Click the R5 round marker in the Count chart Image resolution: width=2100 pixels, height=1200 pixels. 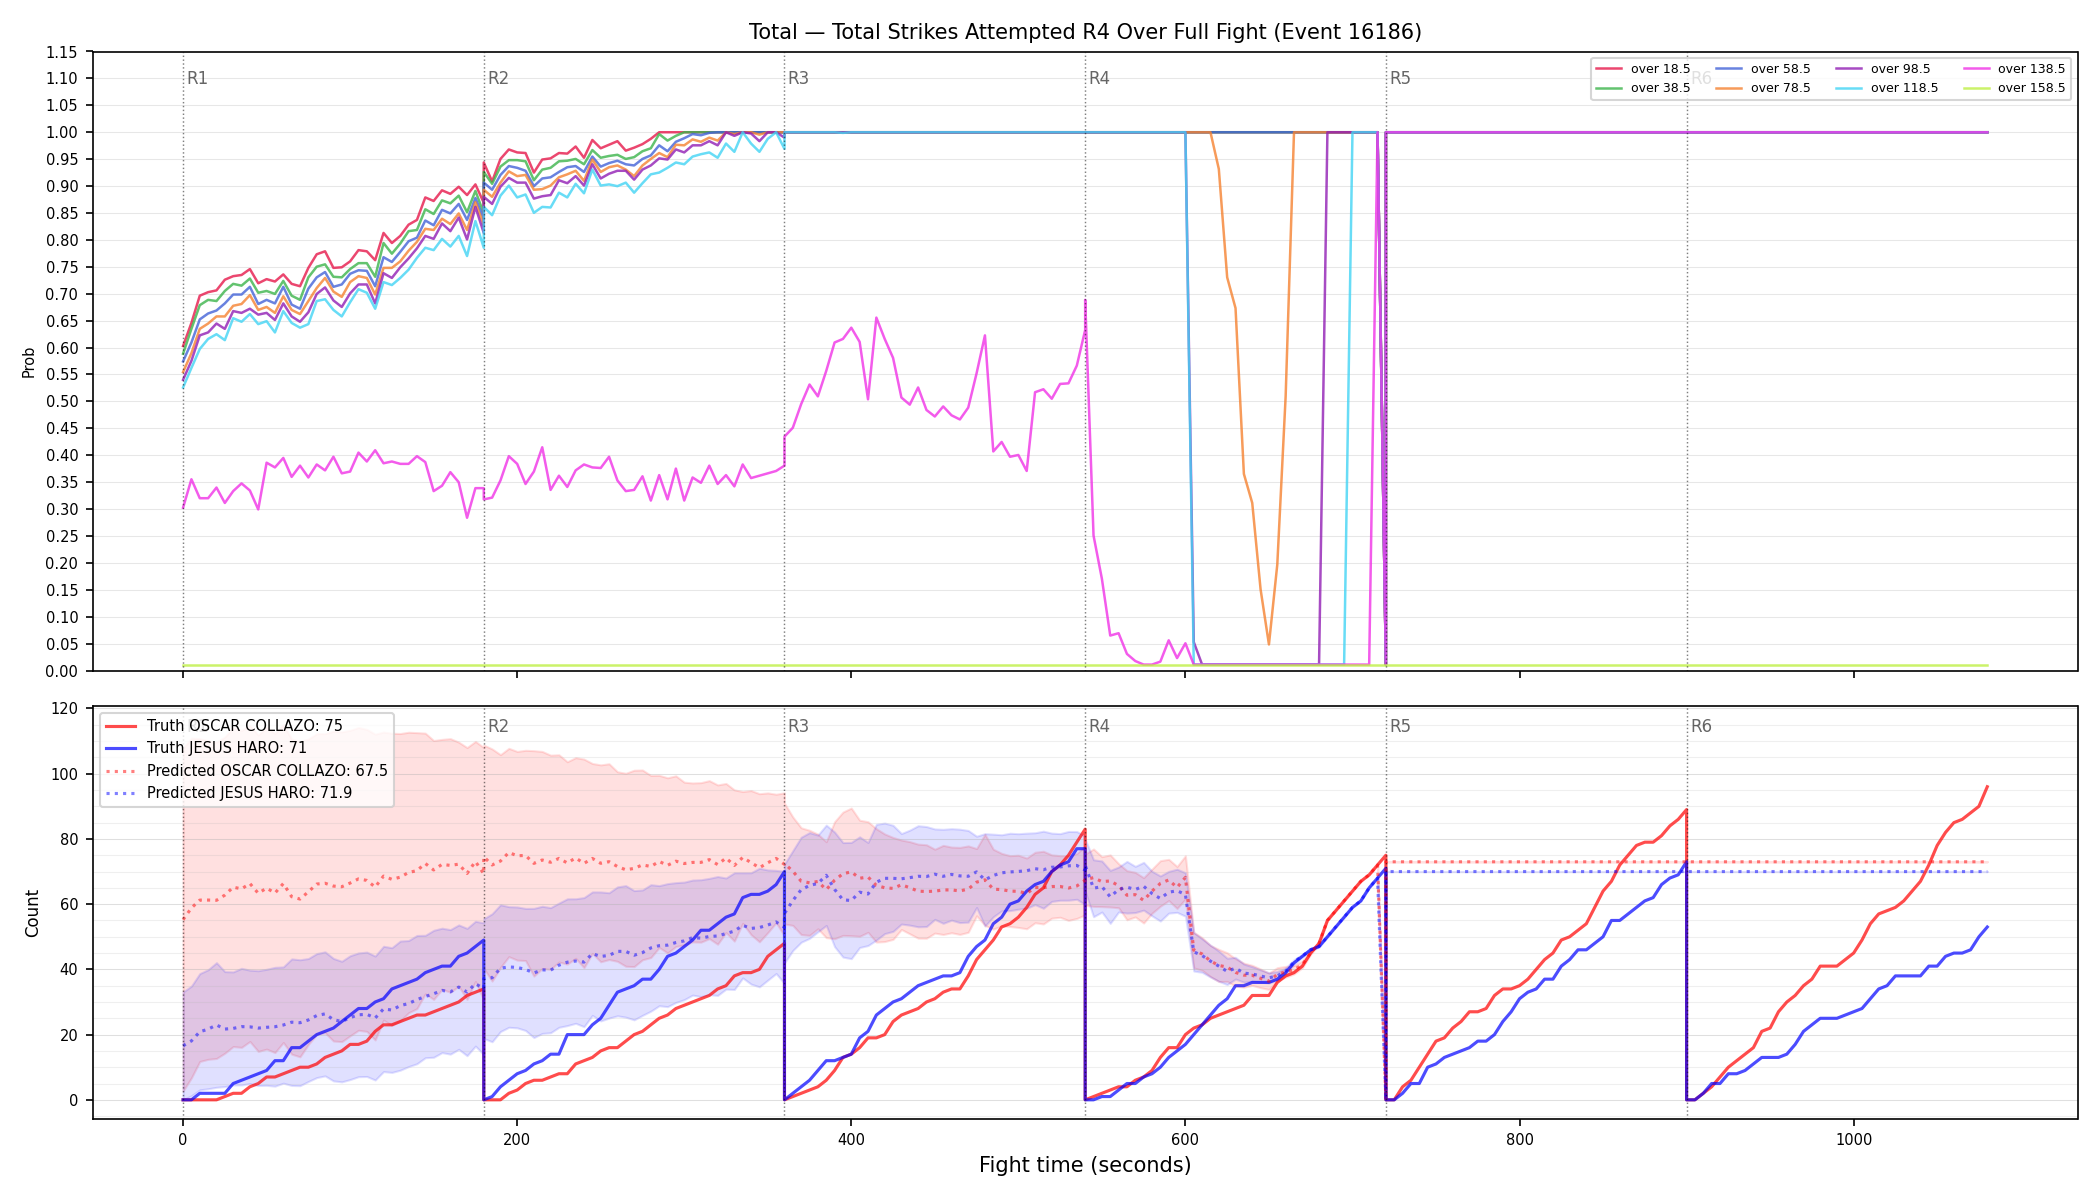tap(1400, 726)
